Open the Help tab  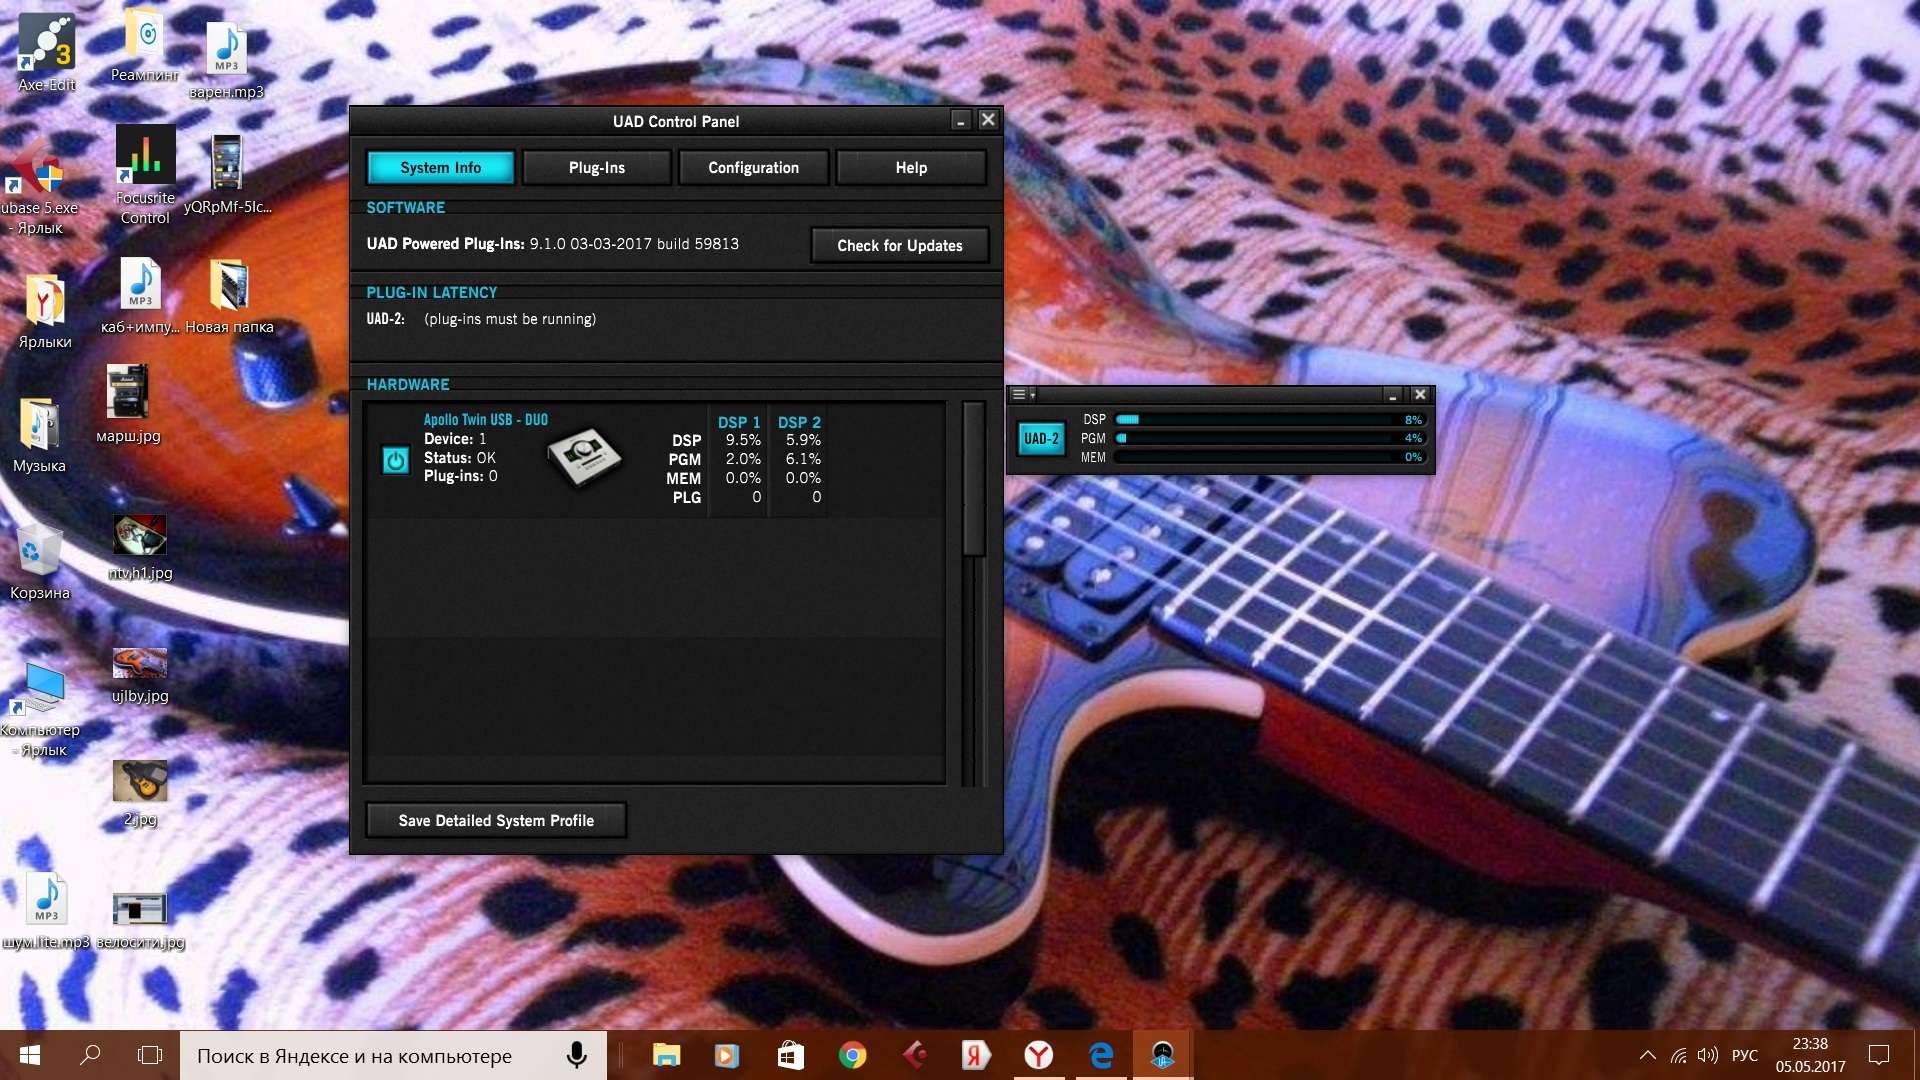(x=910, y=168)
